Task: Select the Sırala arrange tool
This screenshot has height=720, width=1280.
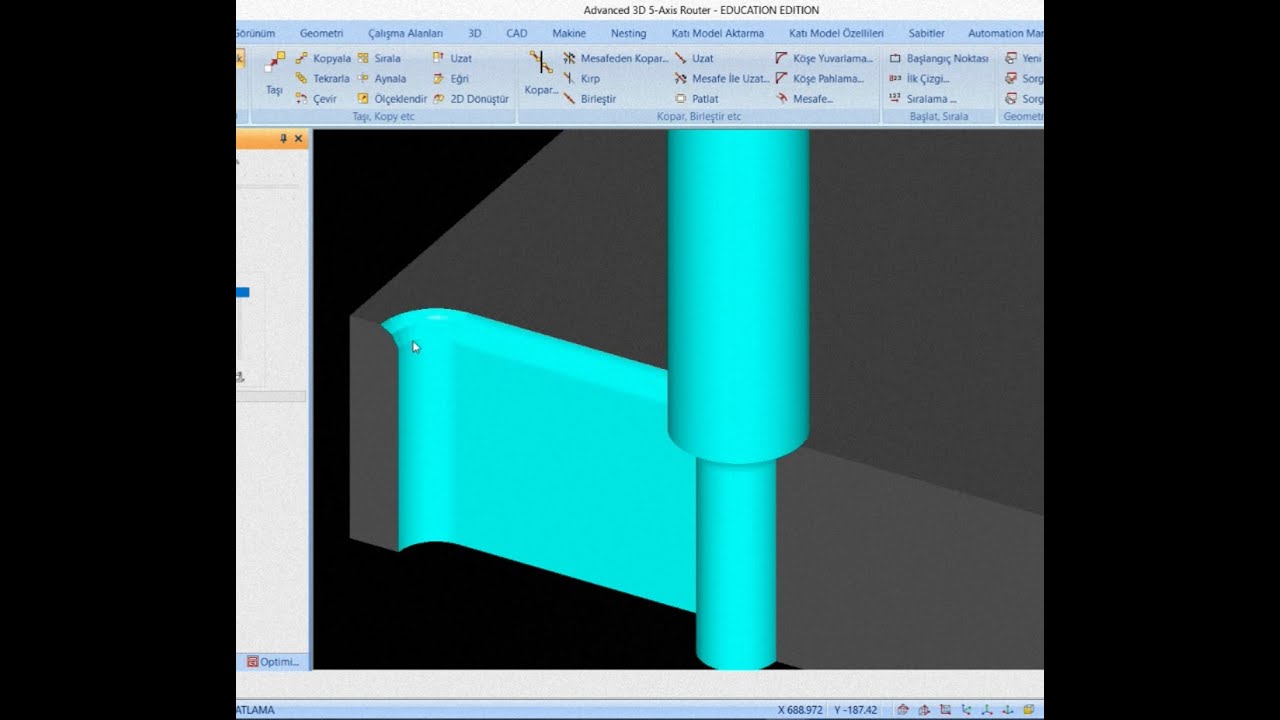Action: pos(378,58)
